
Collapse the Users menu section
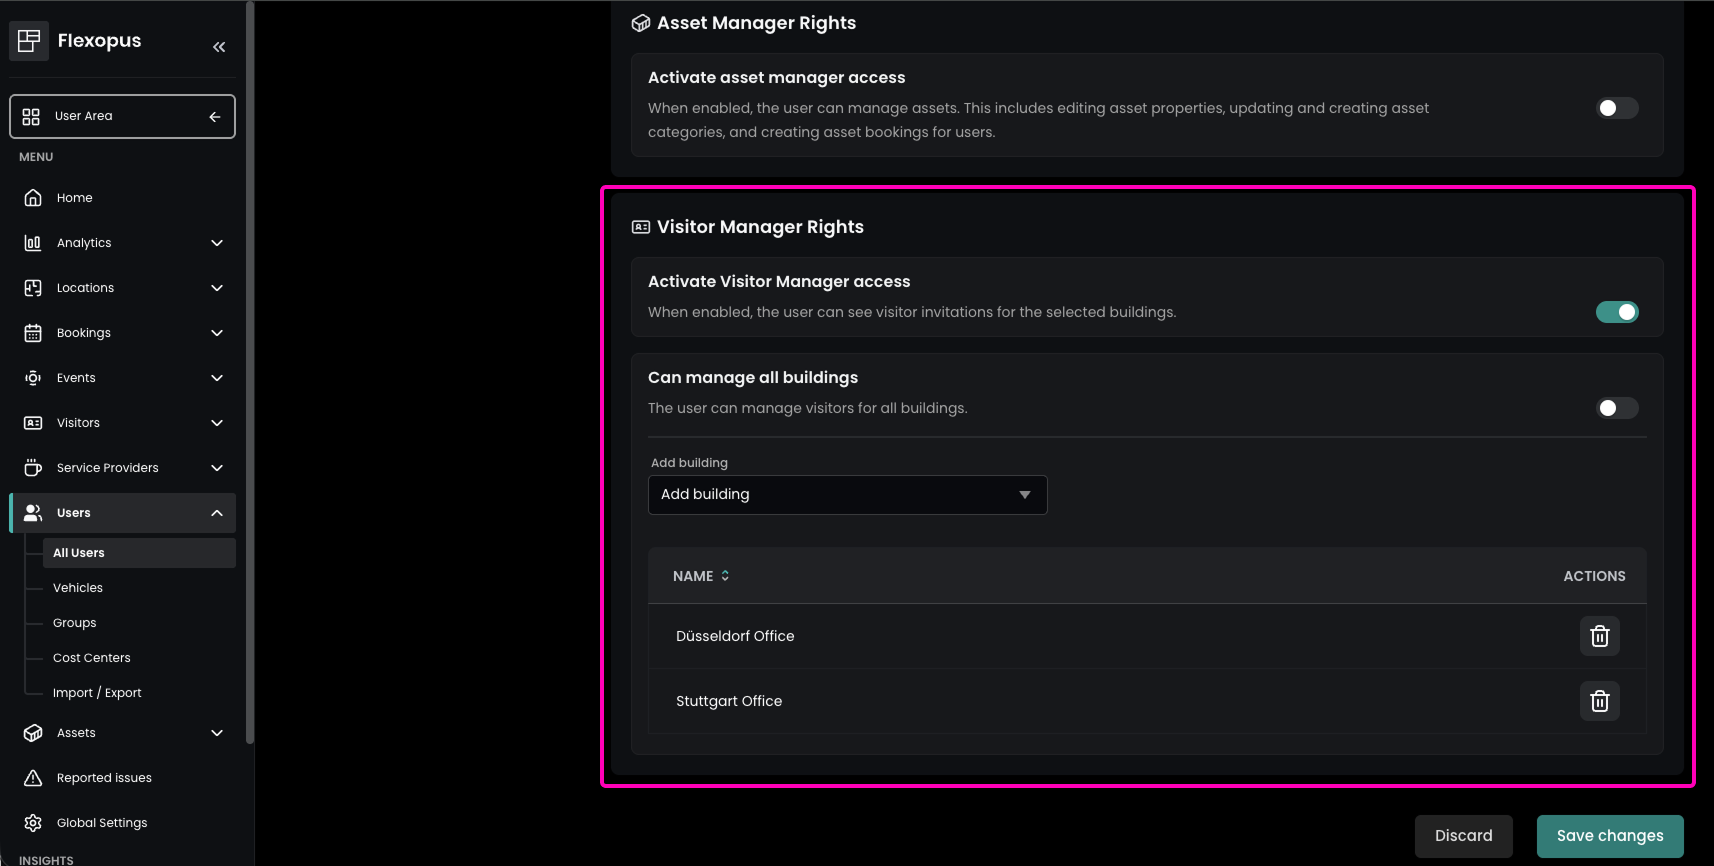coord(217,513)
